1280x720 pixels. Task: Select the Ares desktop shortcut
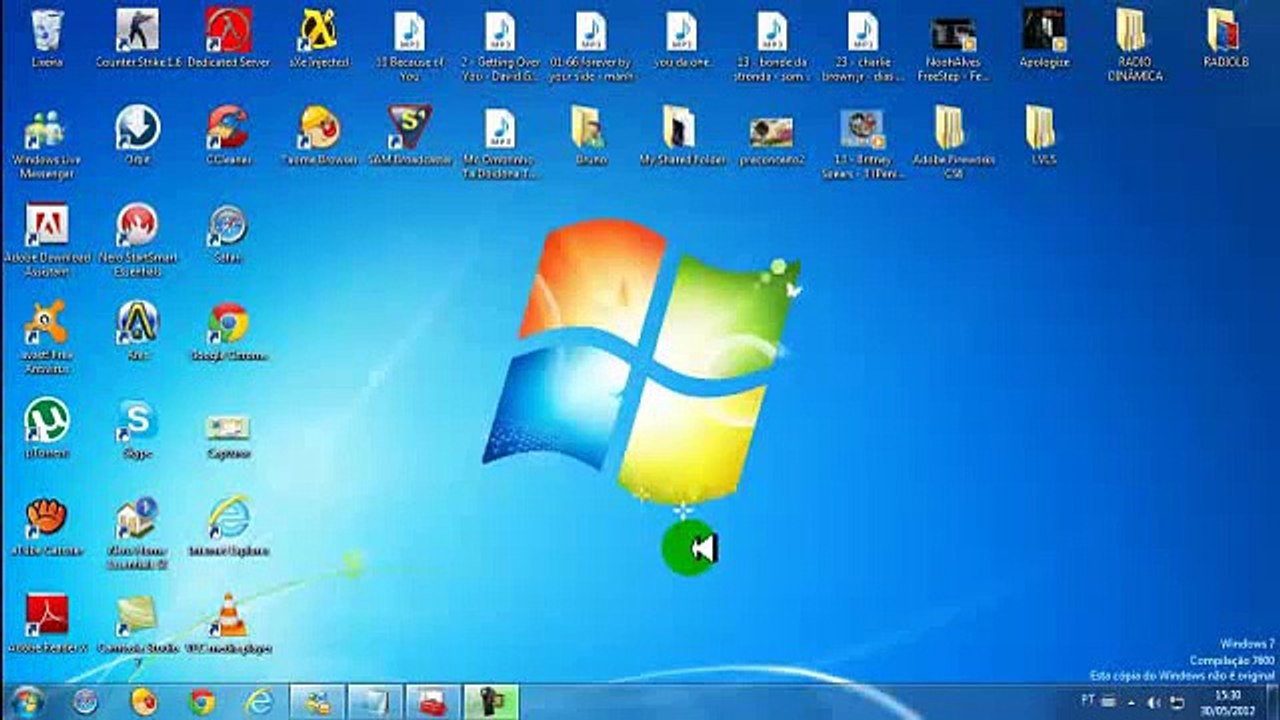(138, 330)
